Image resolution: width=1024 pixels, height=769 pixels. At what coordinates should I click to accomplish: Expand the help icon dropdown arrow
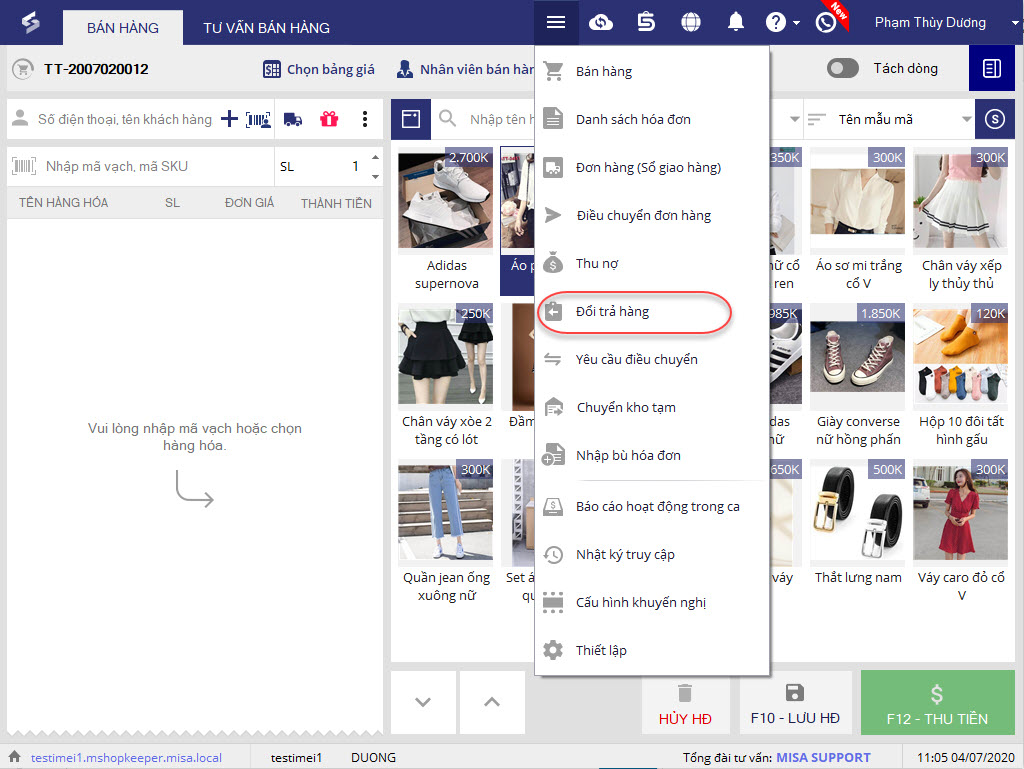796,23
